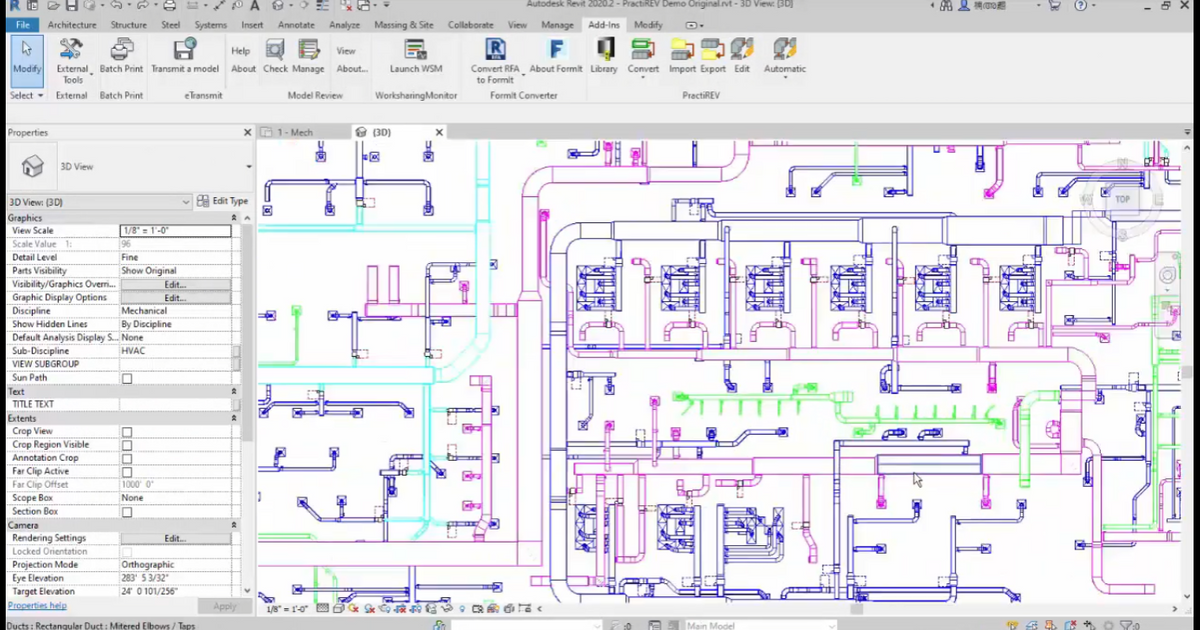
Task: Open Model Review Manage
Action: click(308, 56)
